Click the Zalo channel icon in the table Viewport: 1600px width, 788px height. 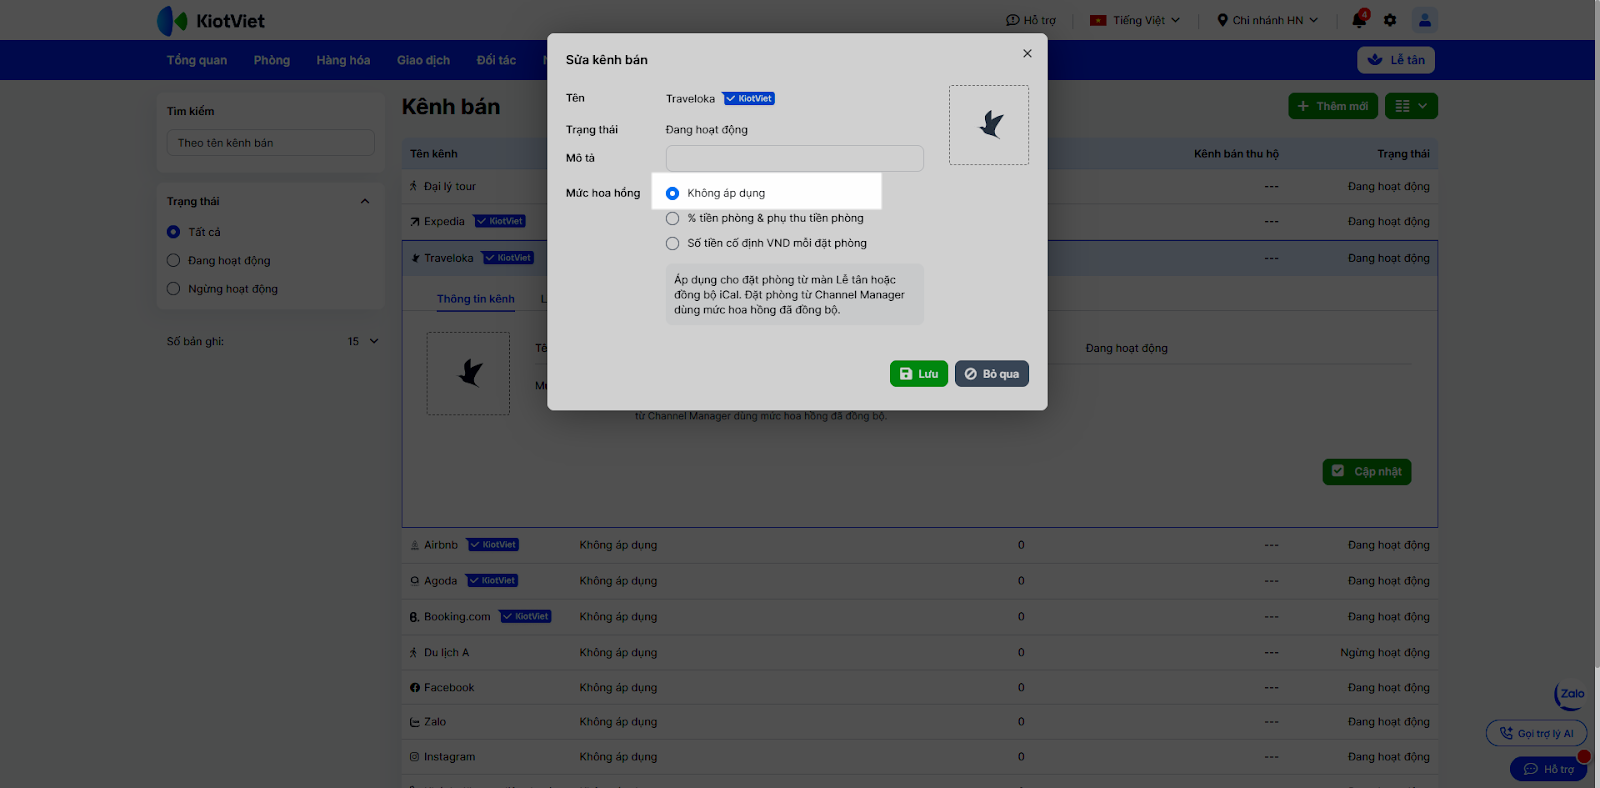[x=415, y=722]
